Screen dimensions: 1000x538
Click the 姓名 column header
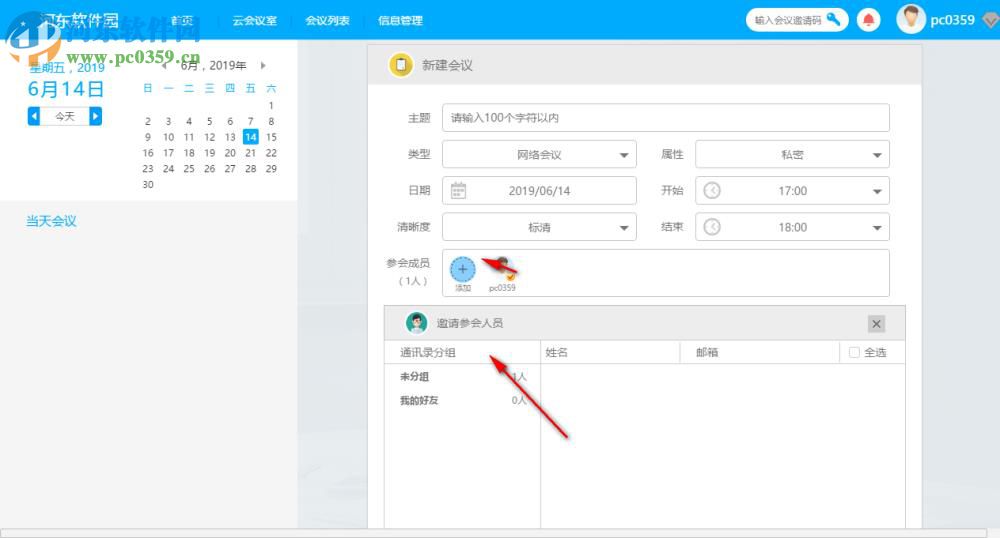pos(557,353)
